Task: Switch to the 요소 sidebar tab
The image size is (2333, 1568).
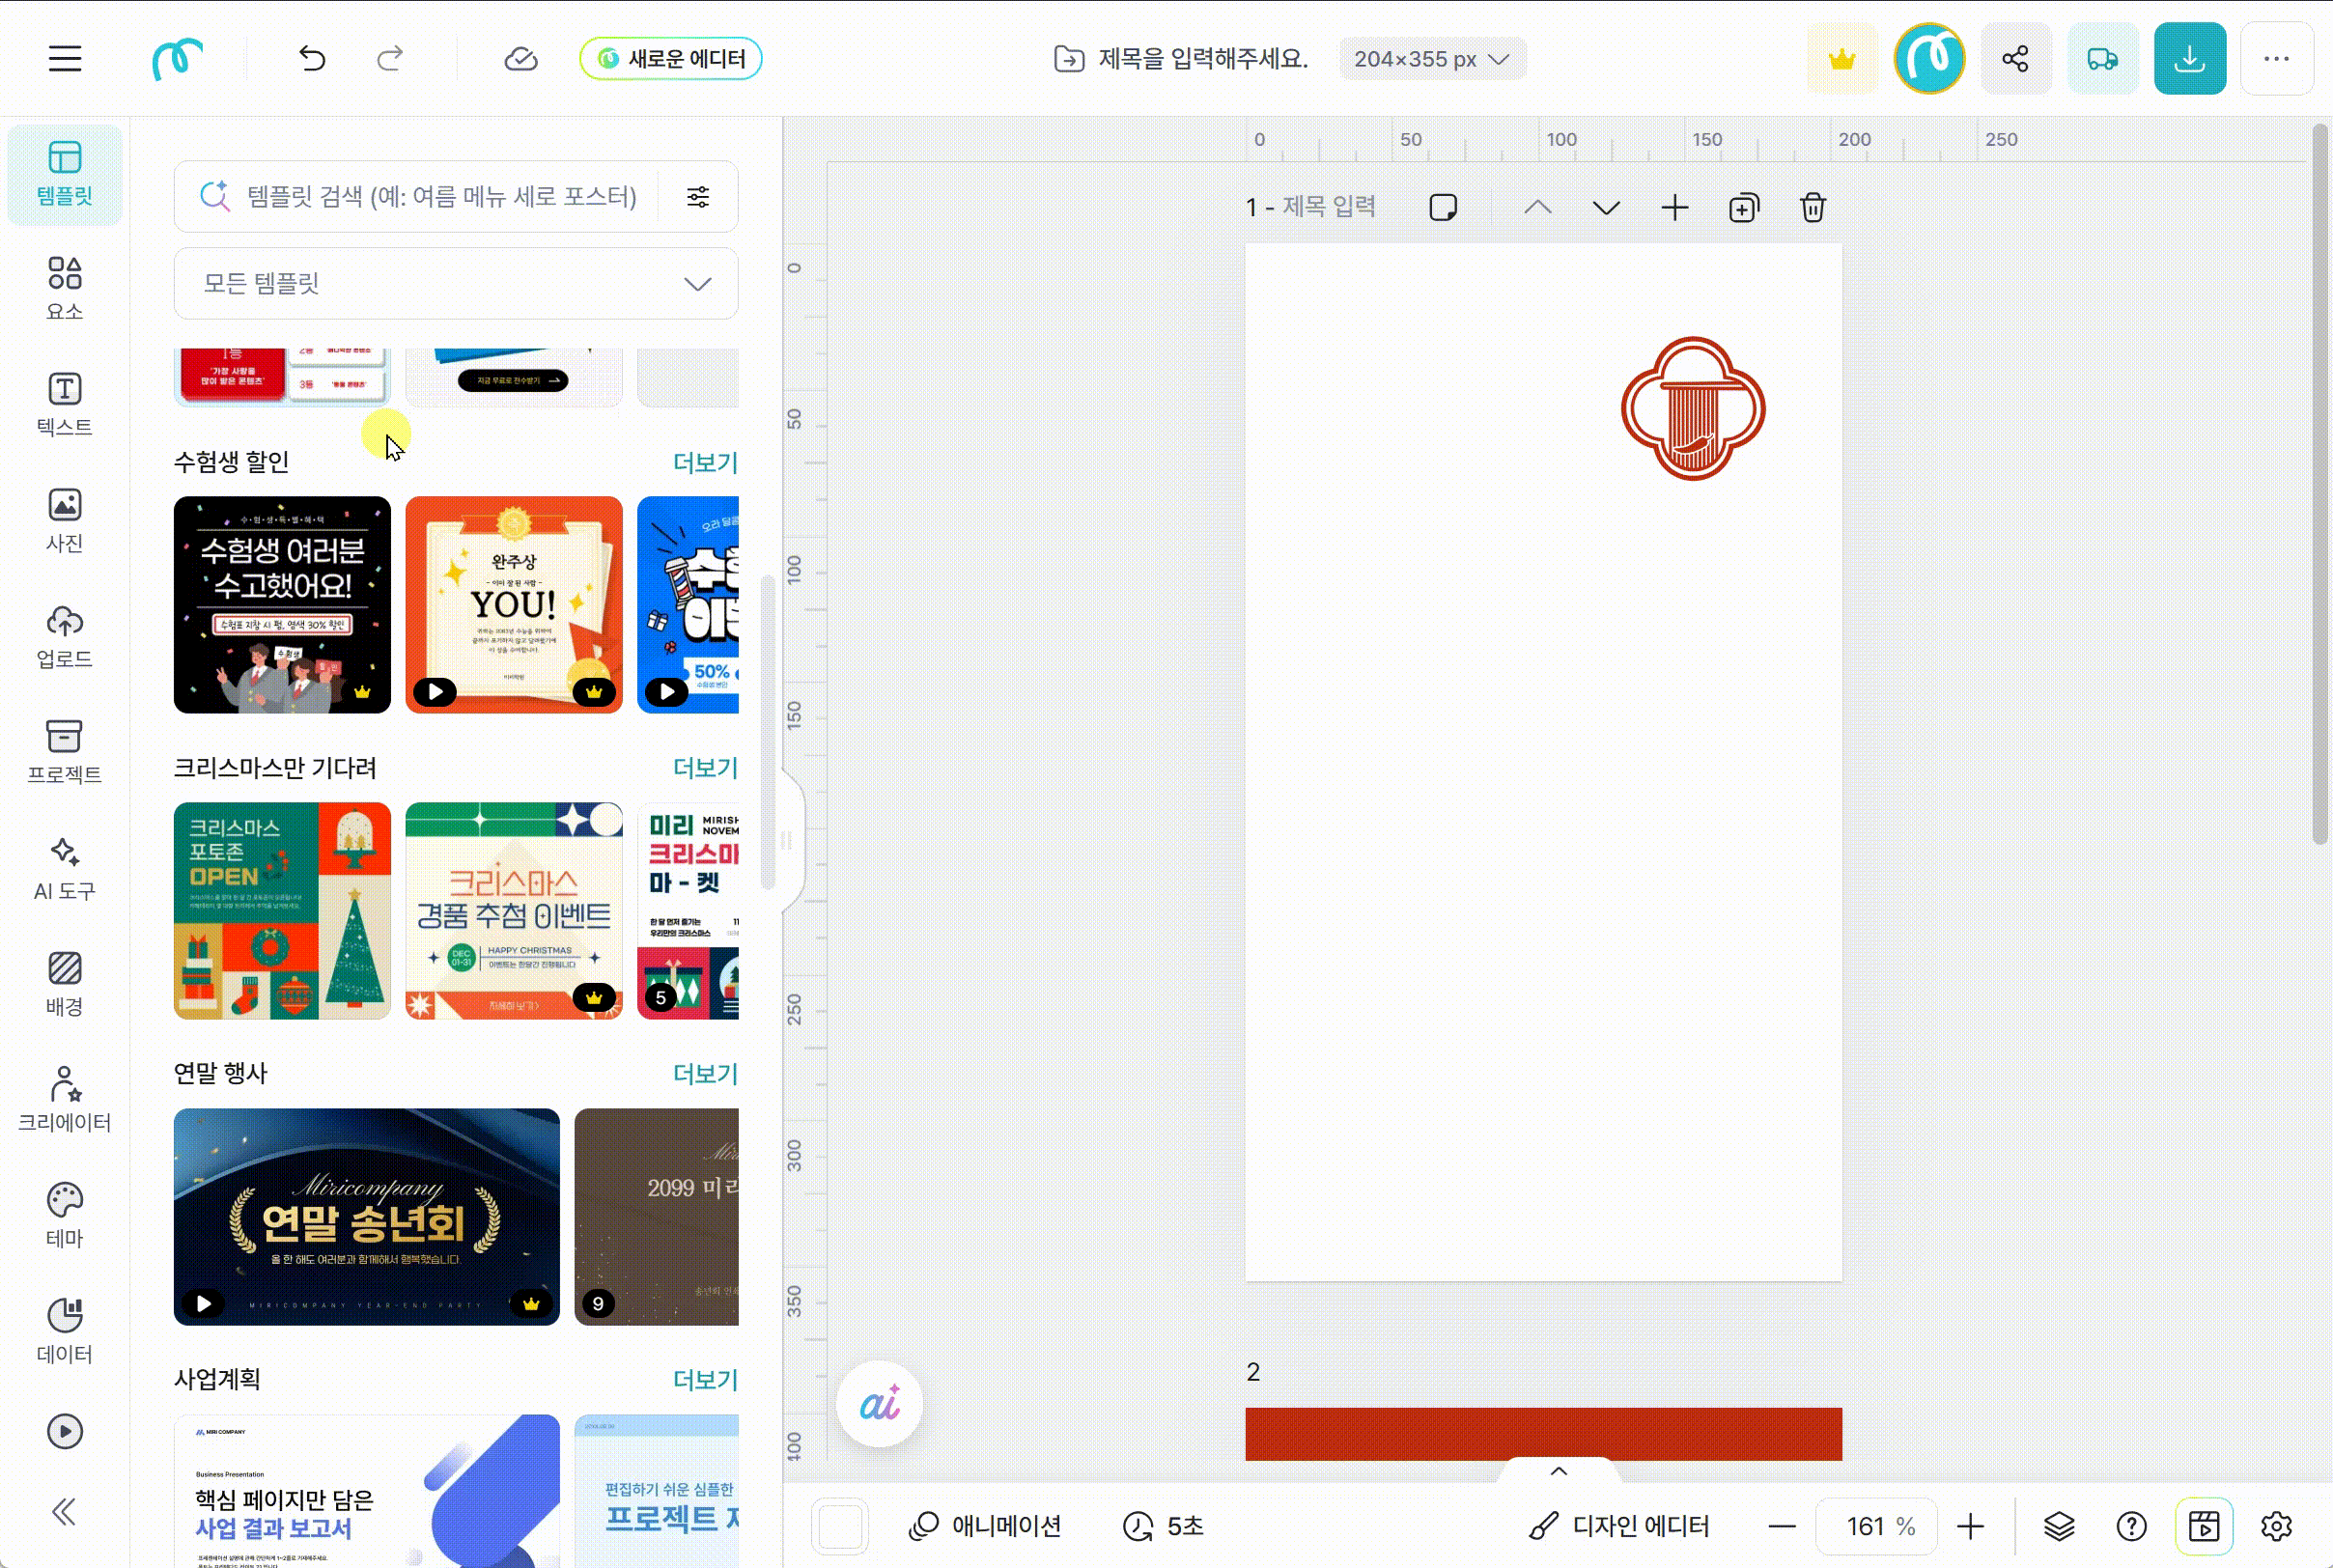Action: [64, 288]
